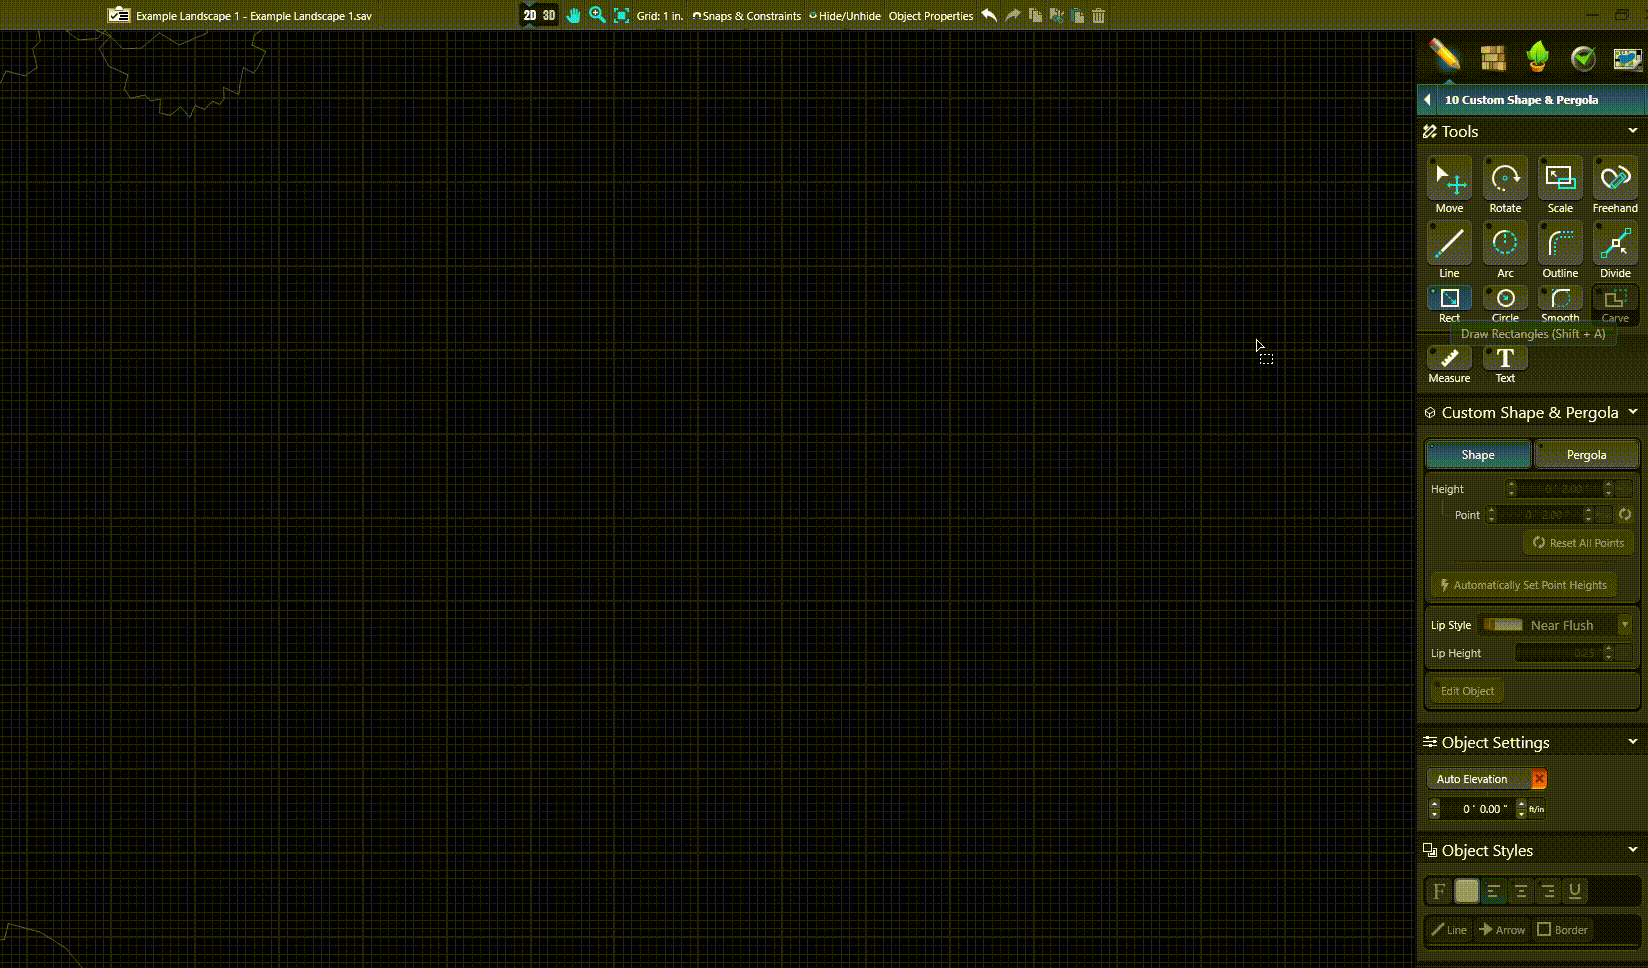This screenshot has width=1648, height=968.
Task: Collapse the Object Settings panel
Action: (1632, 742)
